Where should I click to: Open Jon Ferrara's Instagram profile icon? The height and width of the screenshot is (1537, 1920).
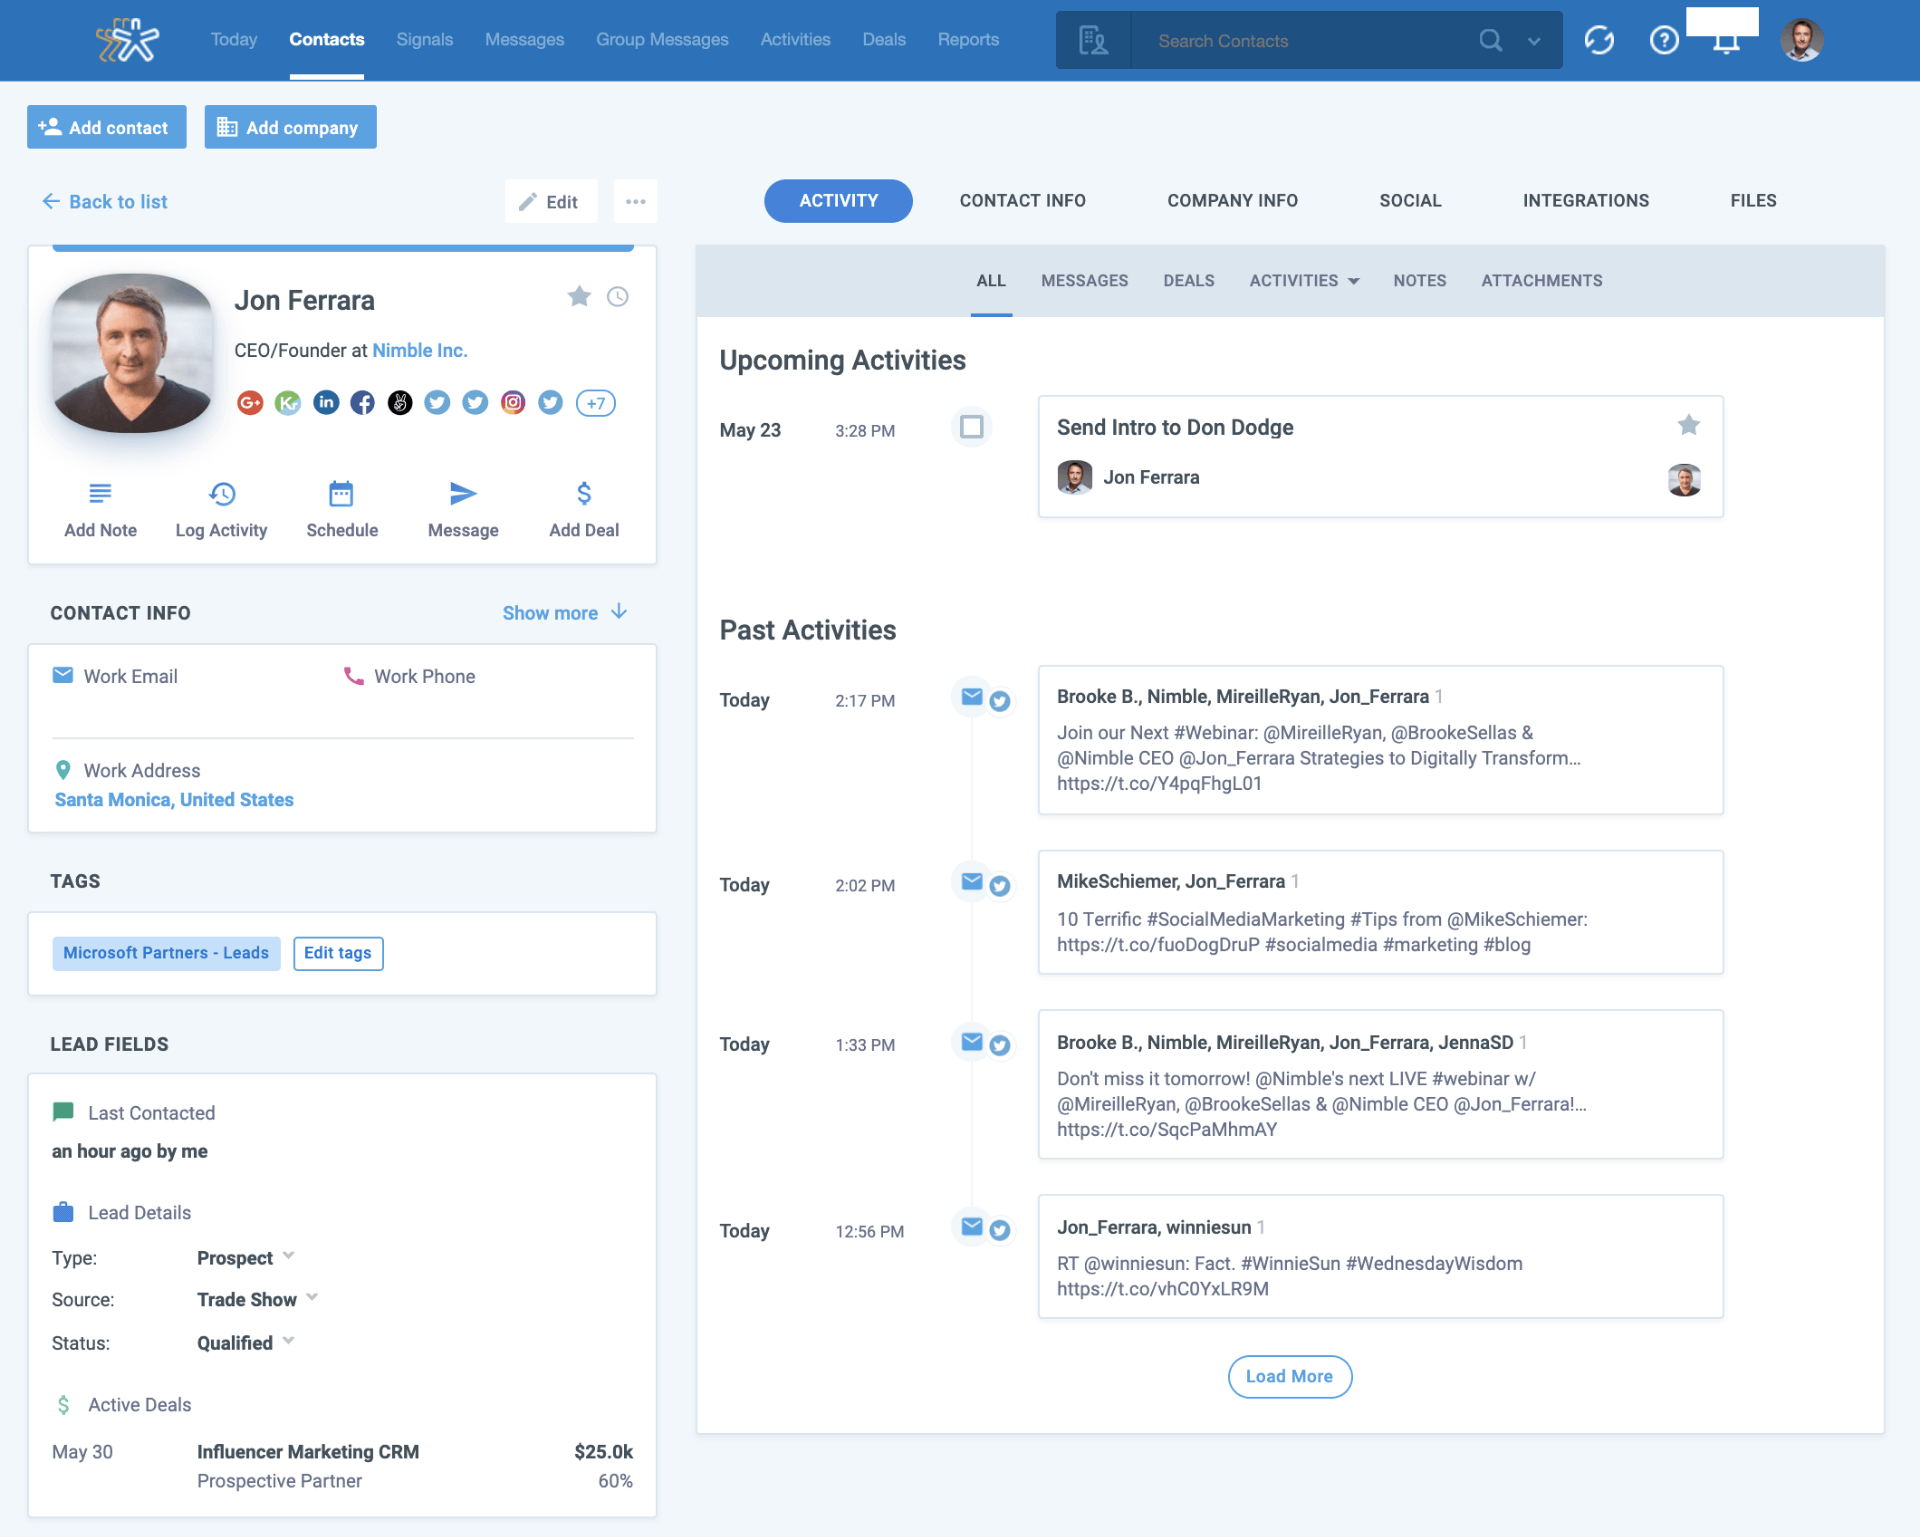click(x=513, y=402)
